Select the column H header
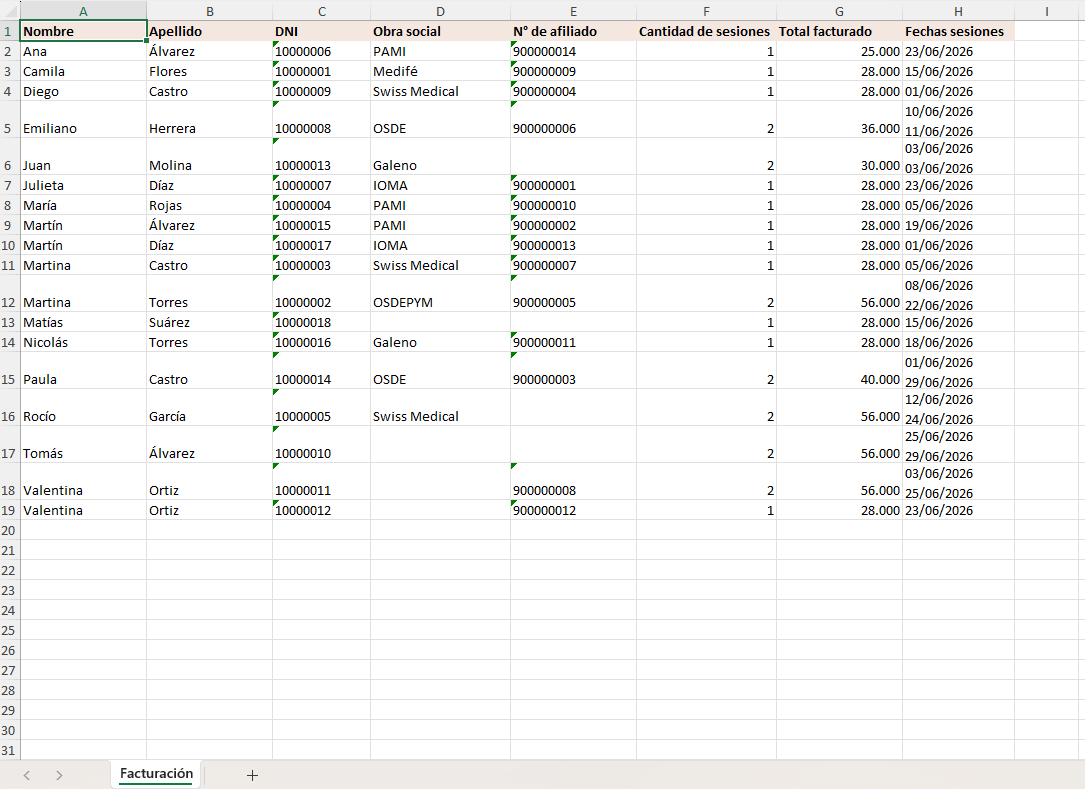This screenshot has width=1085, height=789. click(958, 11)
